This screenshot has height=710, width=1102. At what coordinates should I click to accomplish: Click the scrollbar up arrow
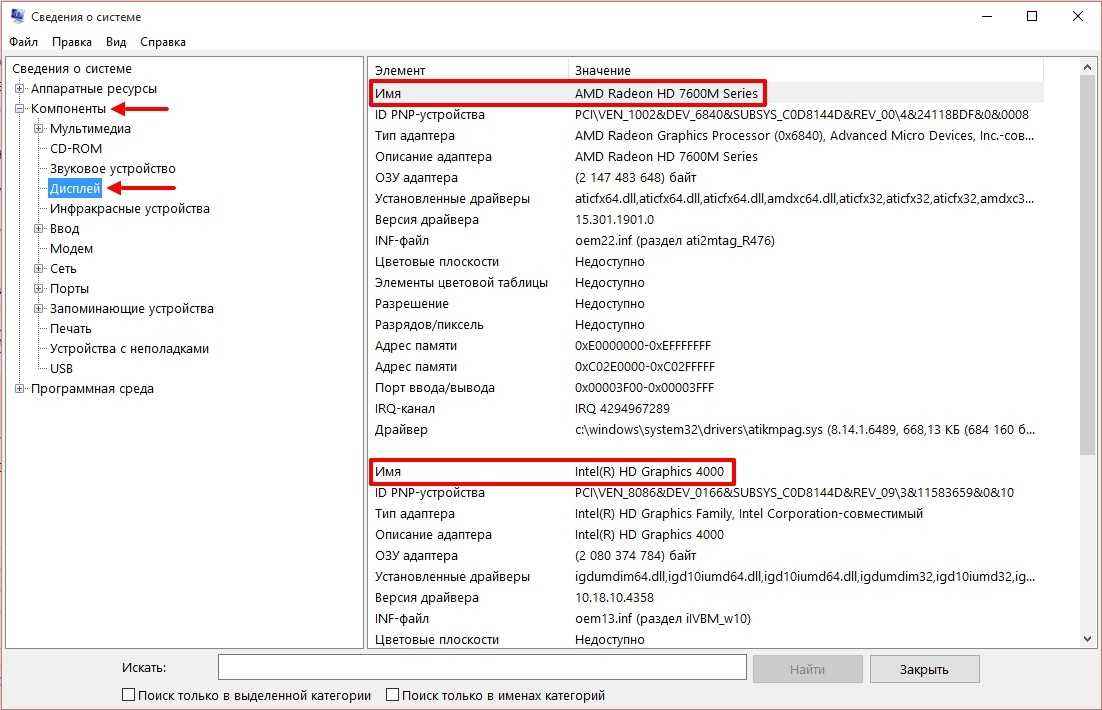coord(1087,67)
